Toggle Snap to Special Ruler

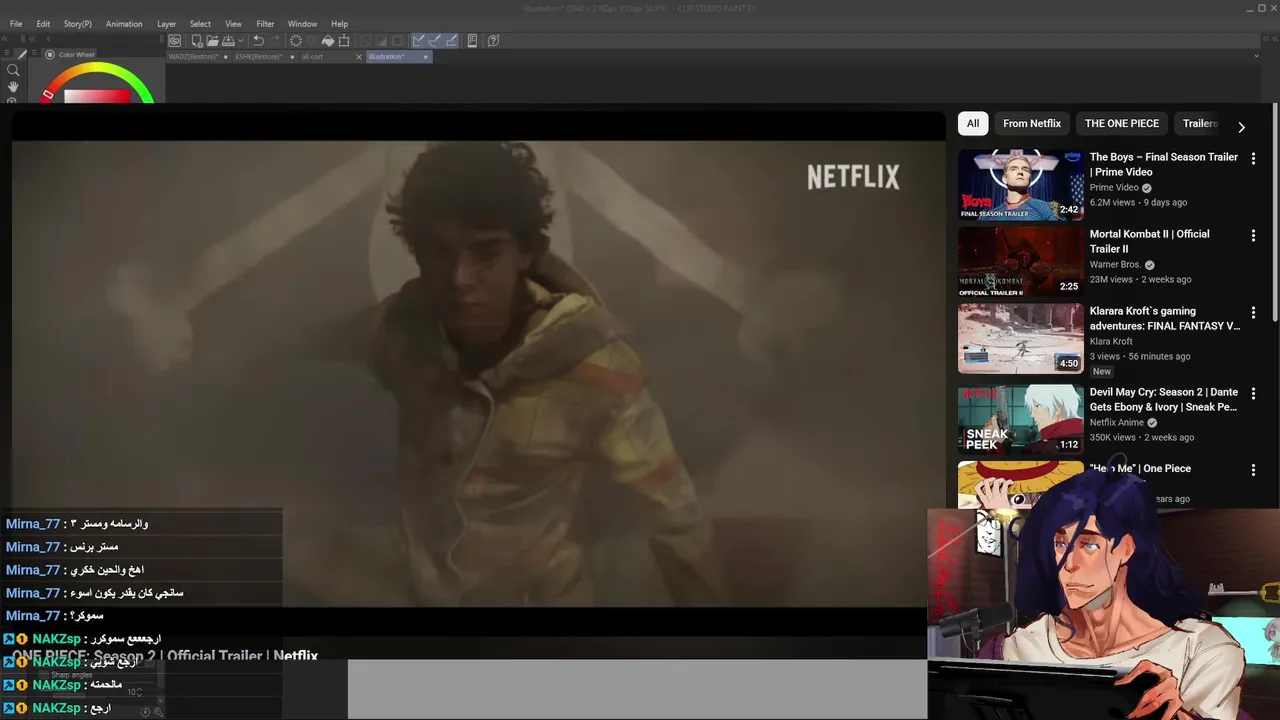click(435, 41)
